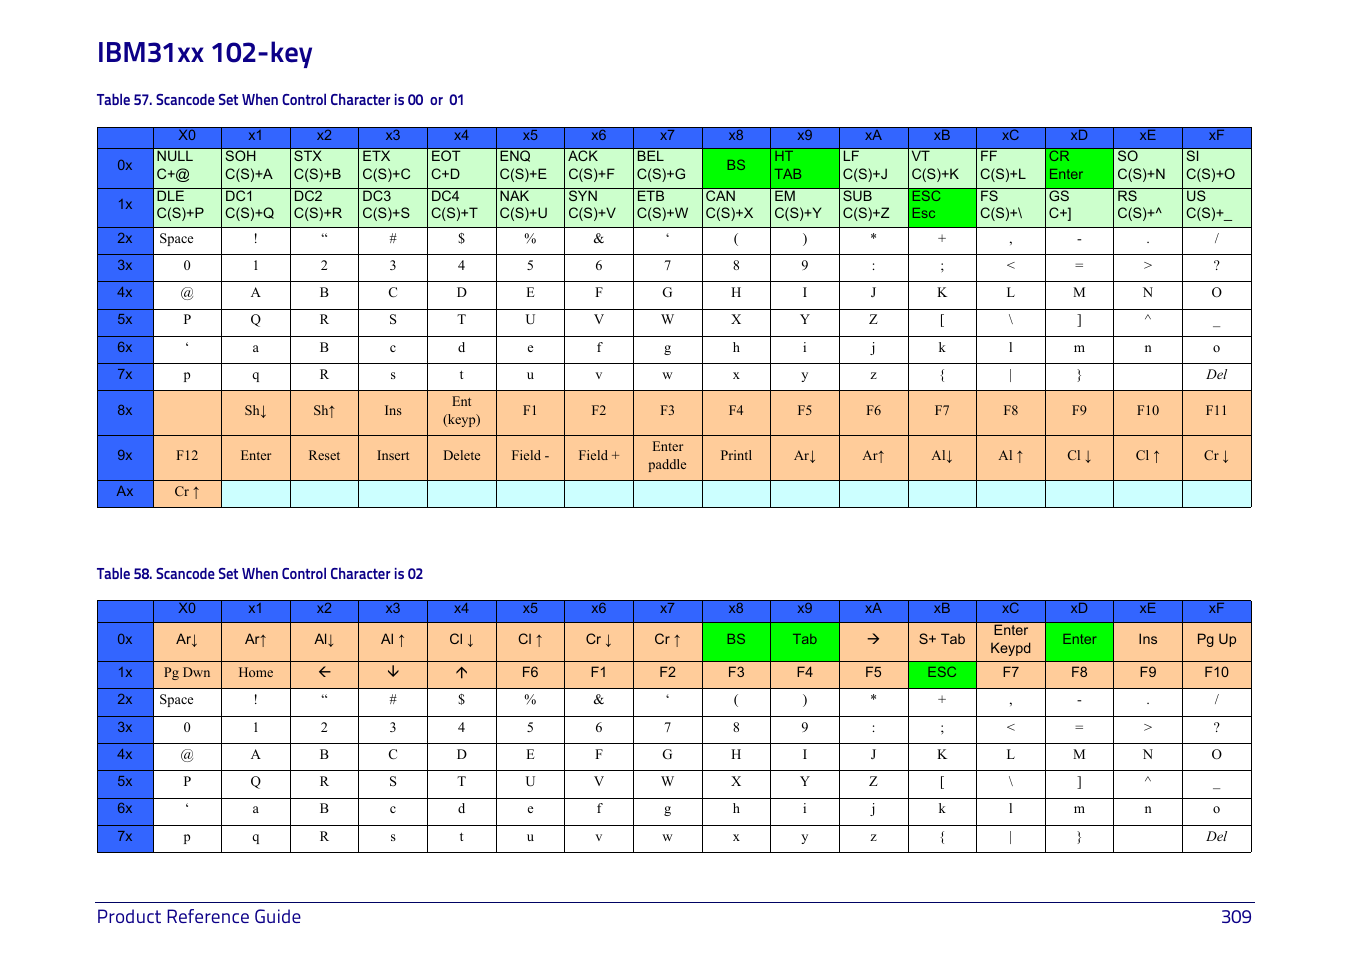Click the 'ENQ C(S)+E' cell
Screen dimensions: 1350x954
[x=530, y=166]
